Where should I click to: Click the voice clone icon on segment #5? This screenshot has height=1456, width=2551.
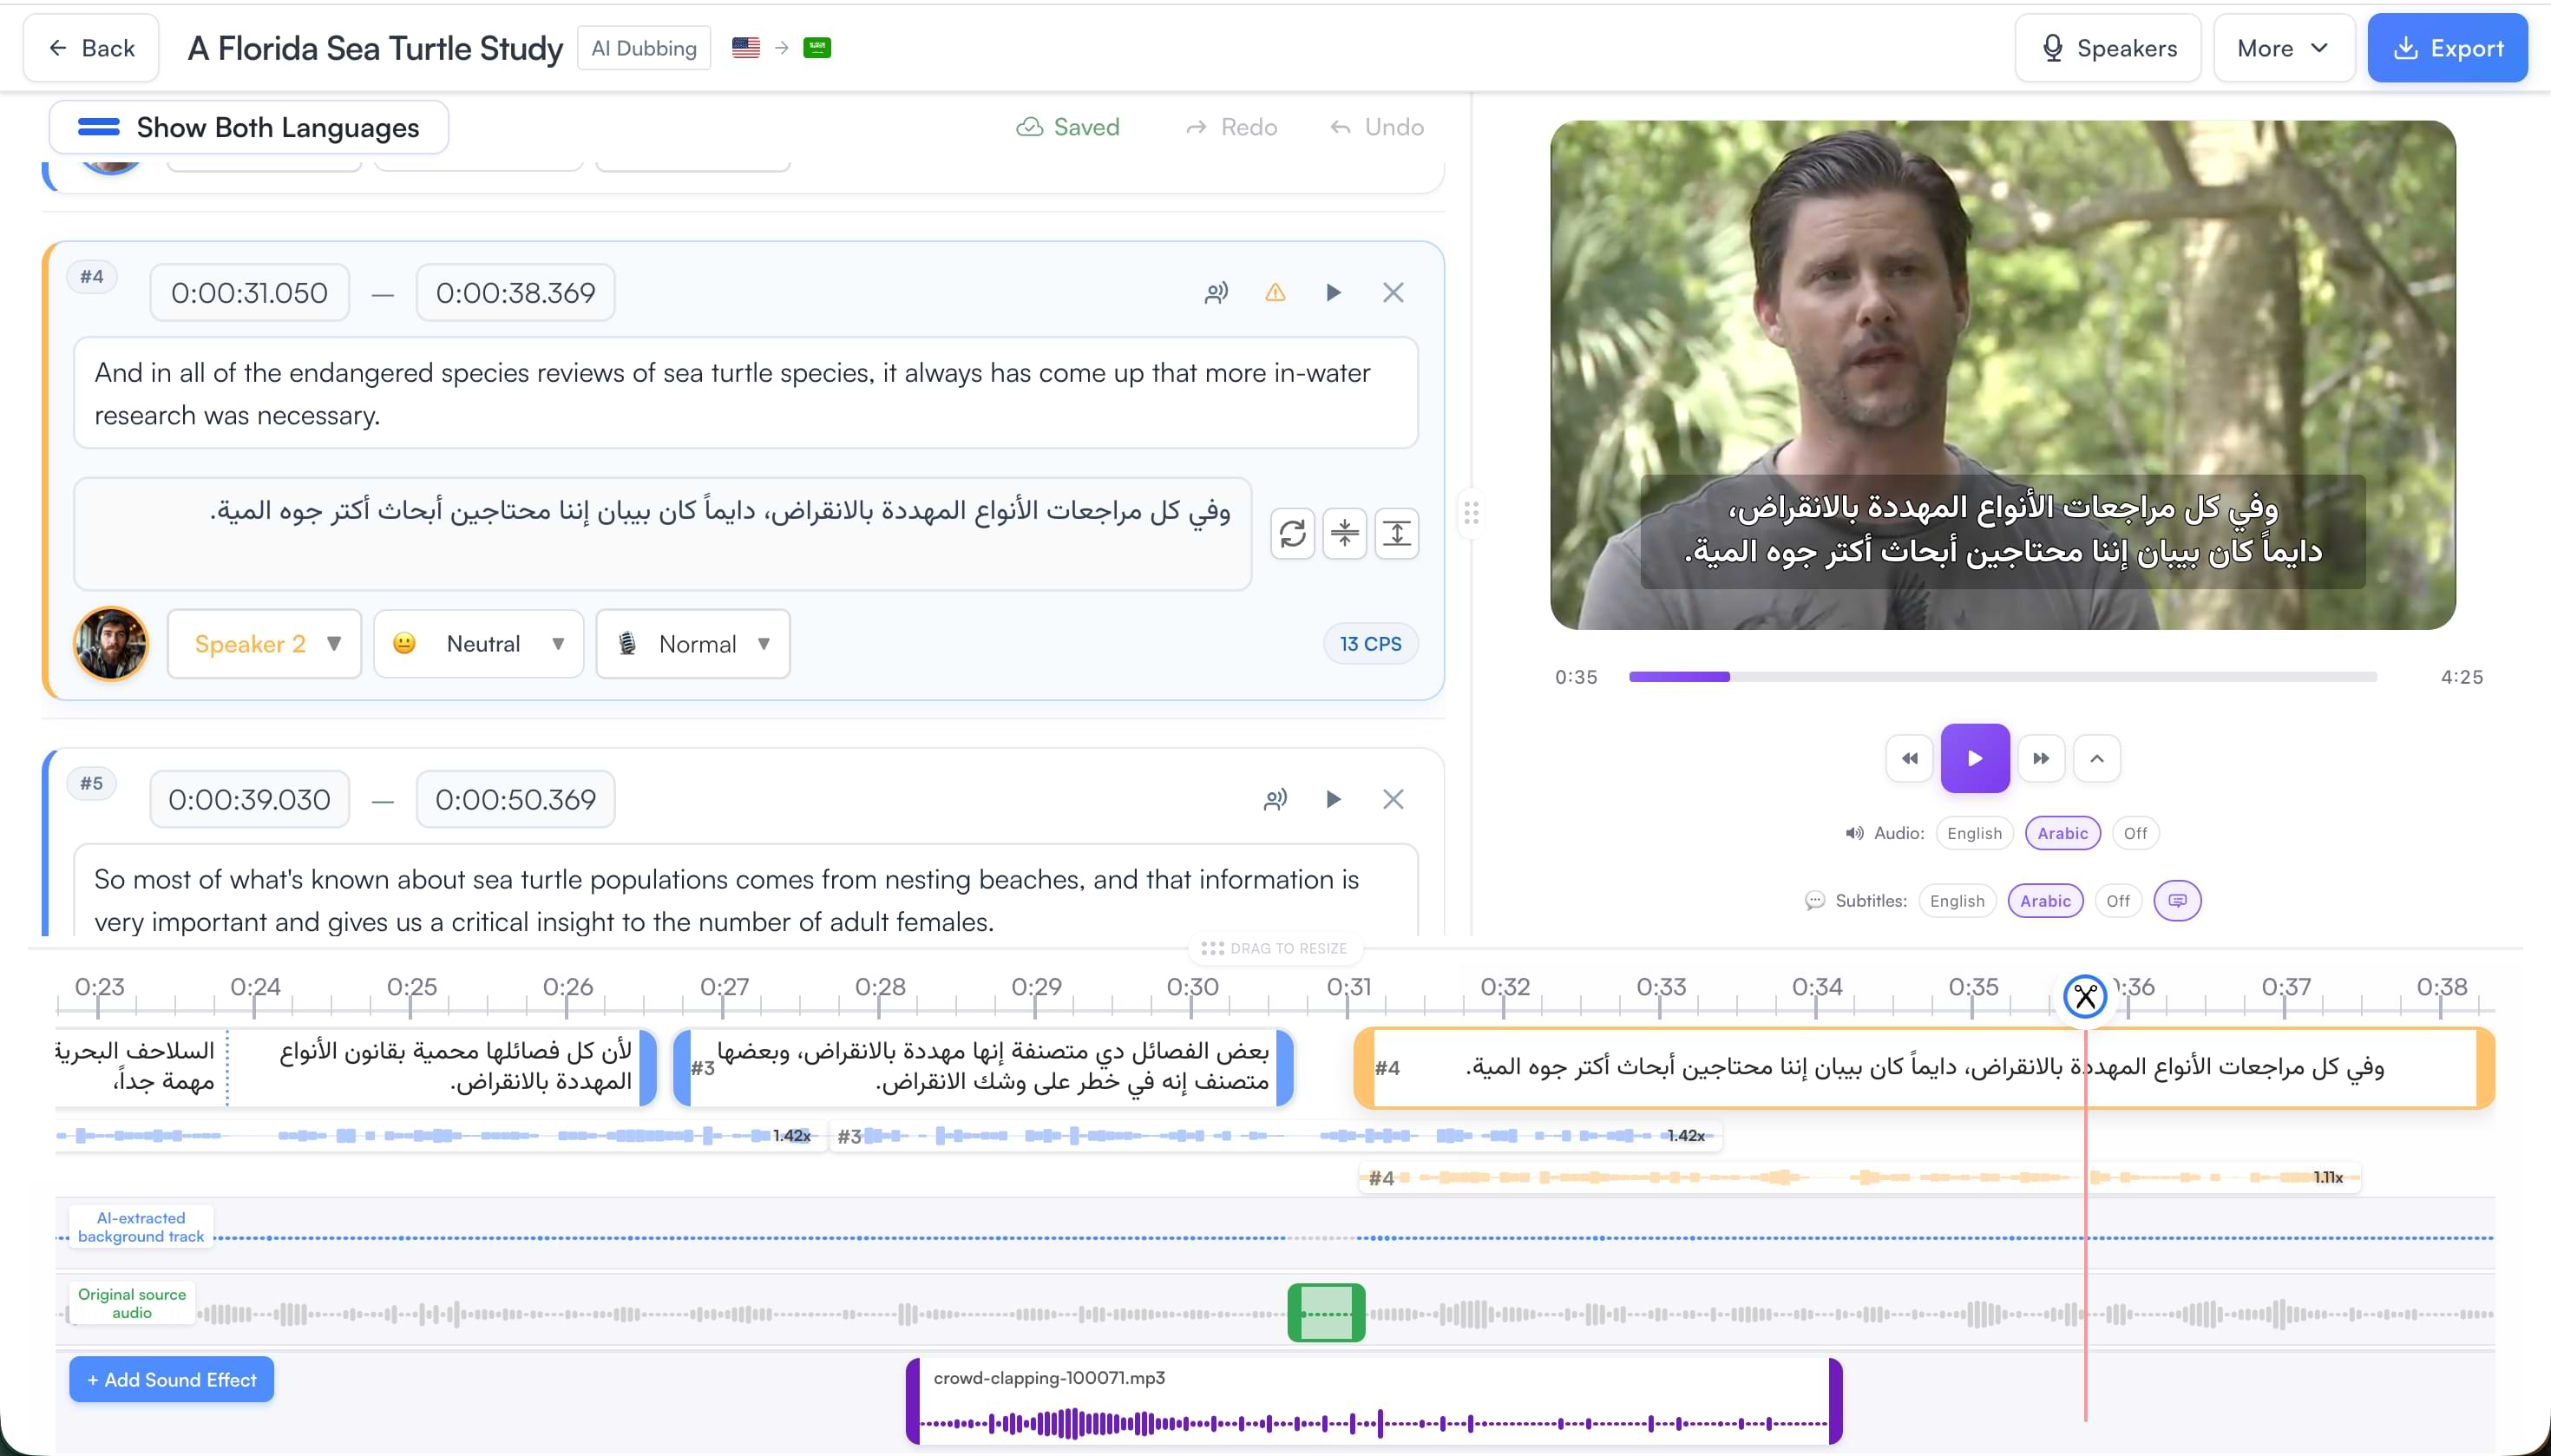pyautogui.click(x=1275, y=800)
